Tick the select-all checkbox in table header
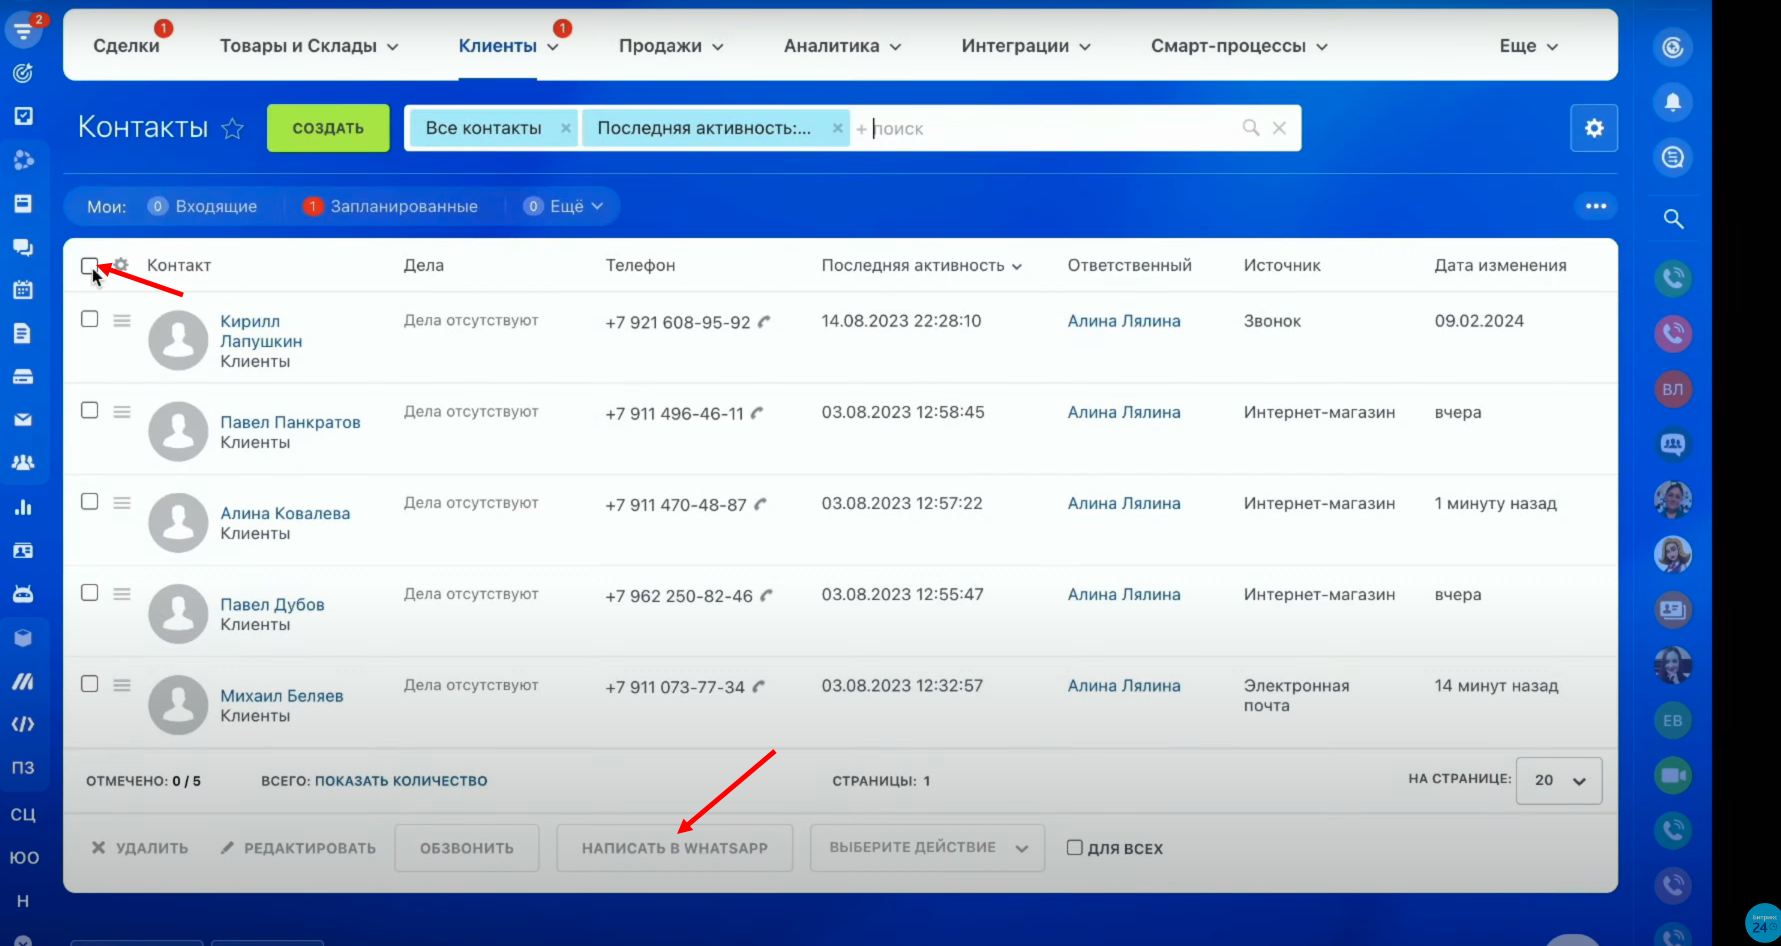 [89, 265]
